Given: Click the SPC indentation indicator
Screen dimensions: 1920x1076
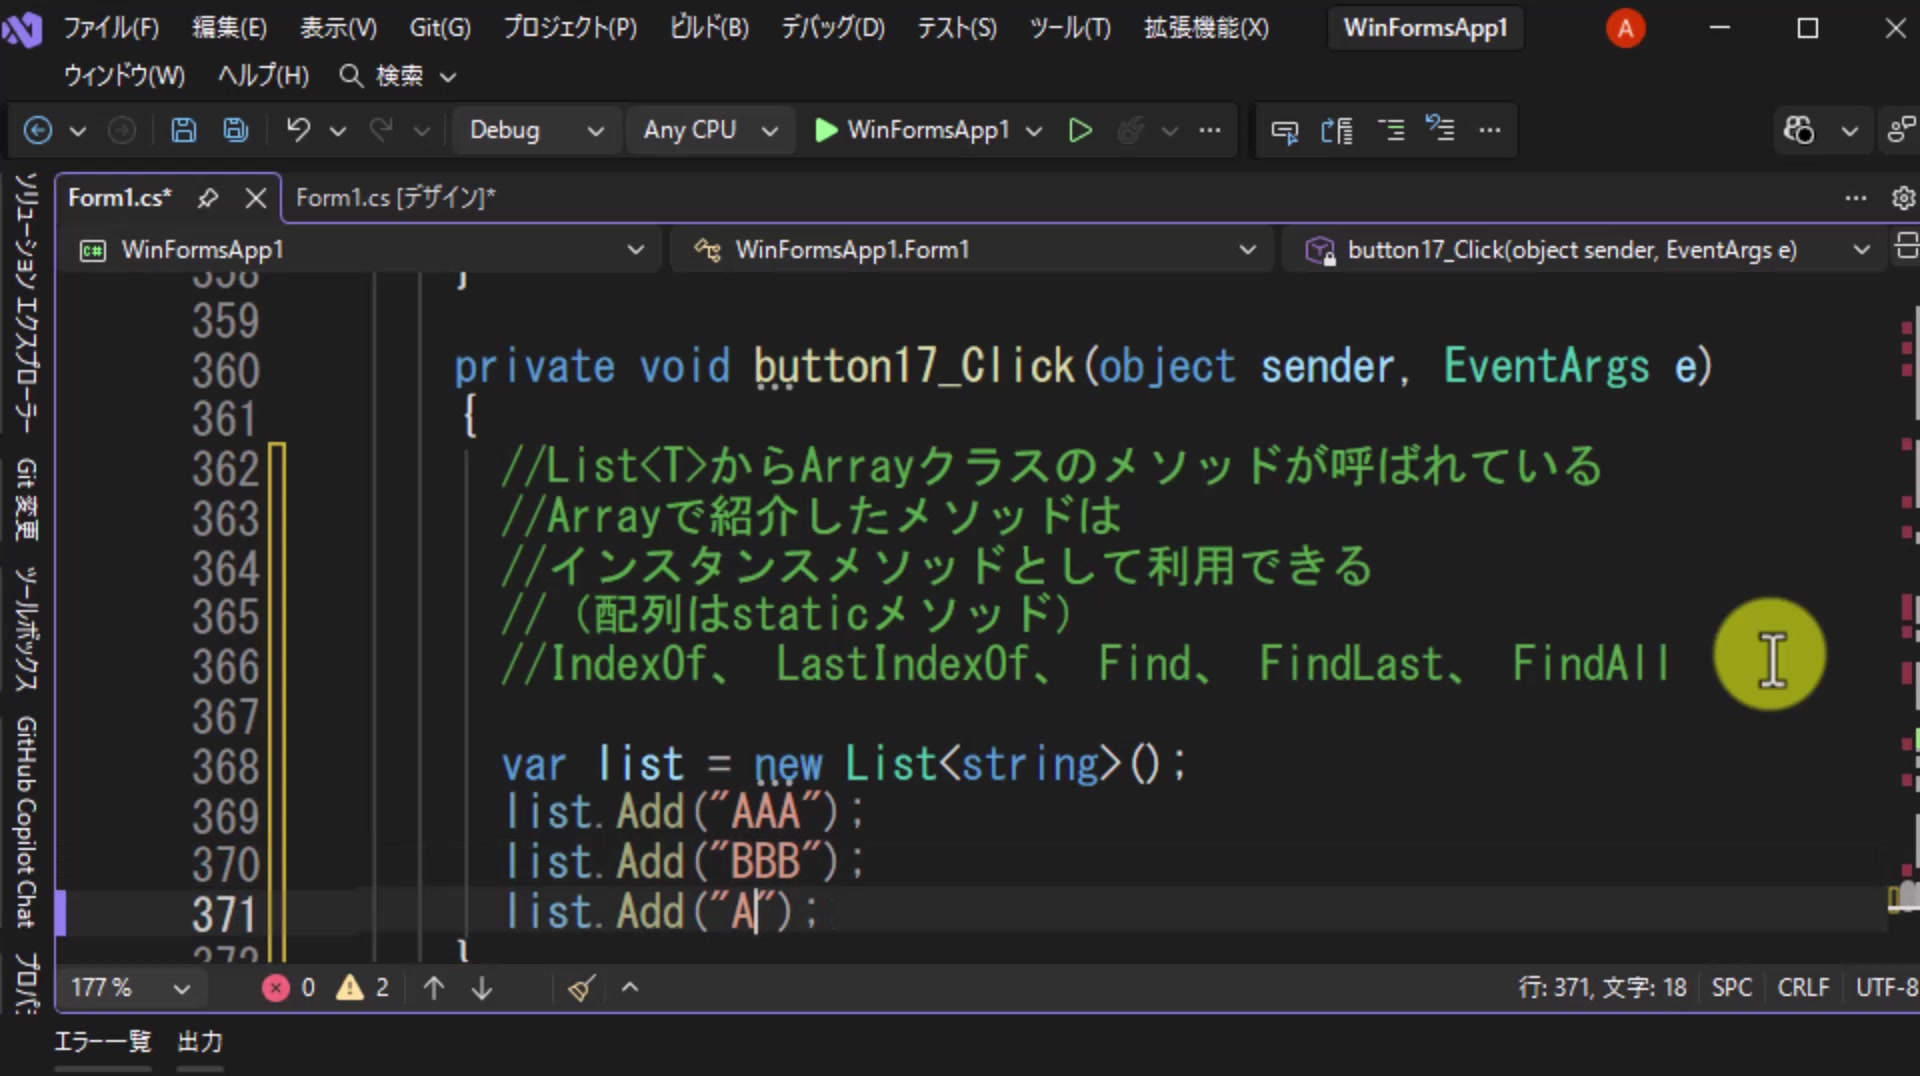Looking at the screenshot, I should [1732, 988].
